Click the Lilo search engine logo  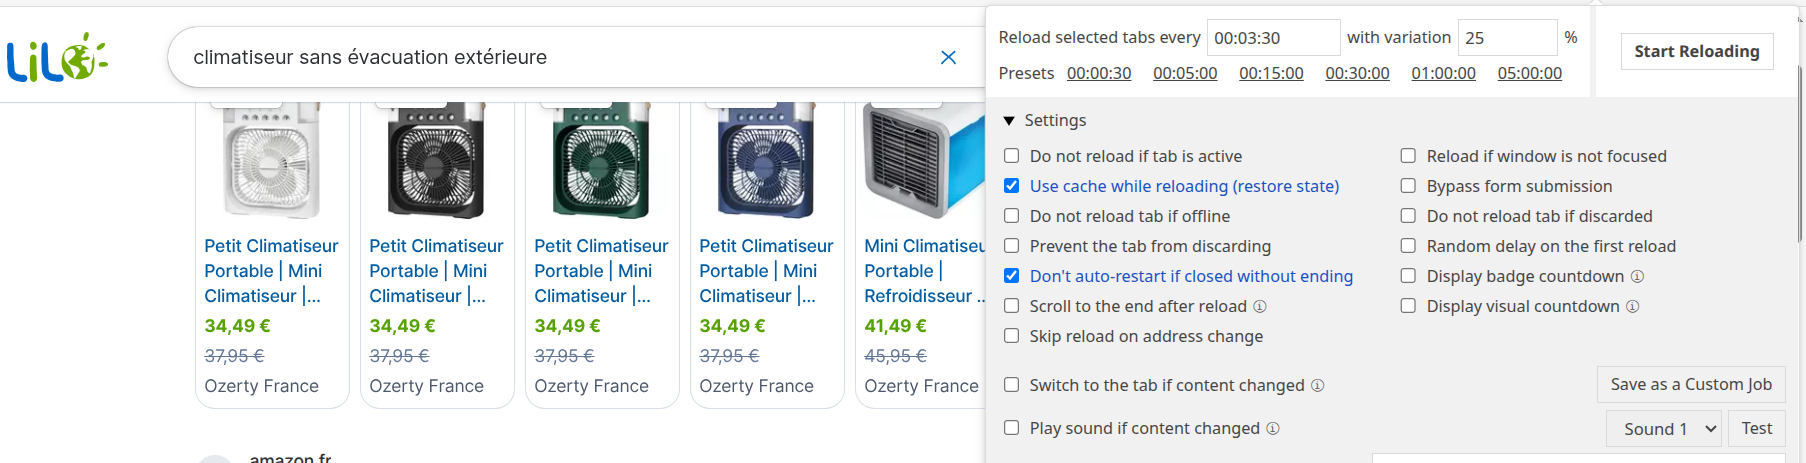point(57,57)
